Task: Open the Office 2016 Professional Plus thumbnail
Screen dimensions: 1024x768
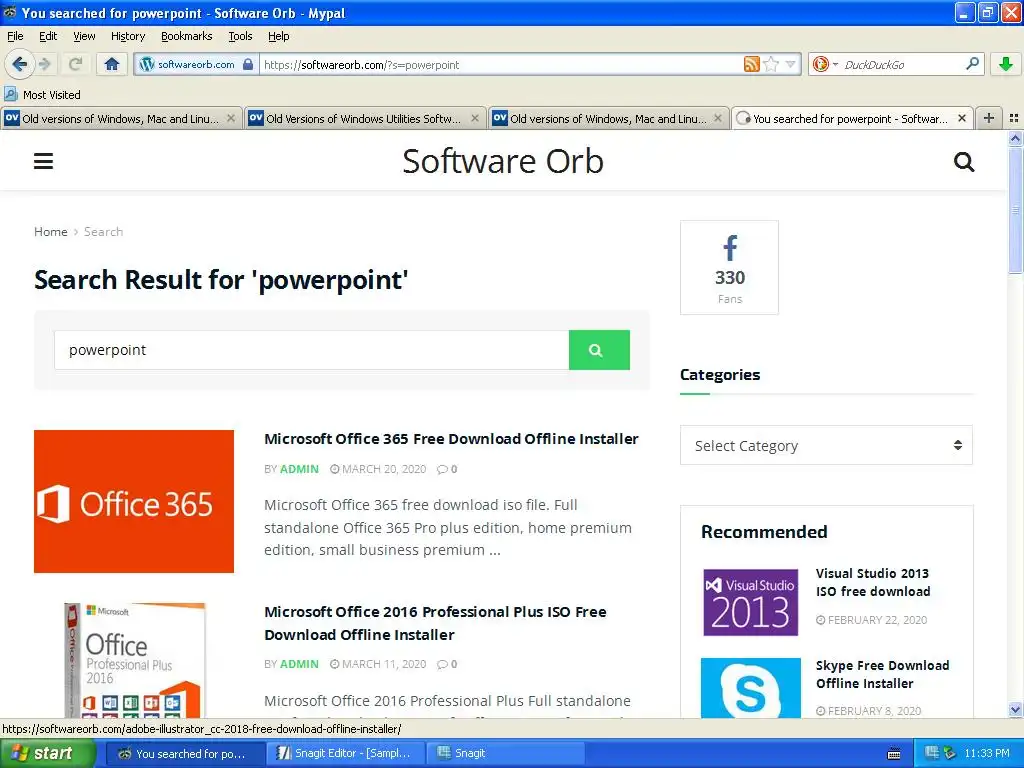Action: pos(134,660)
